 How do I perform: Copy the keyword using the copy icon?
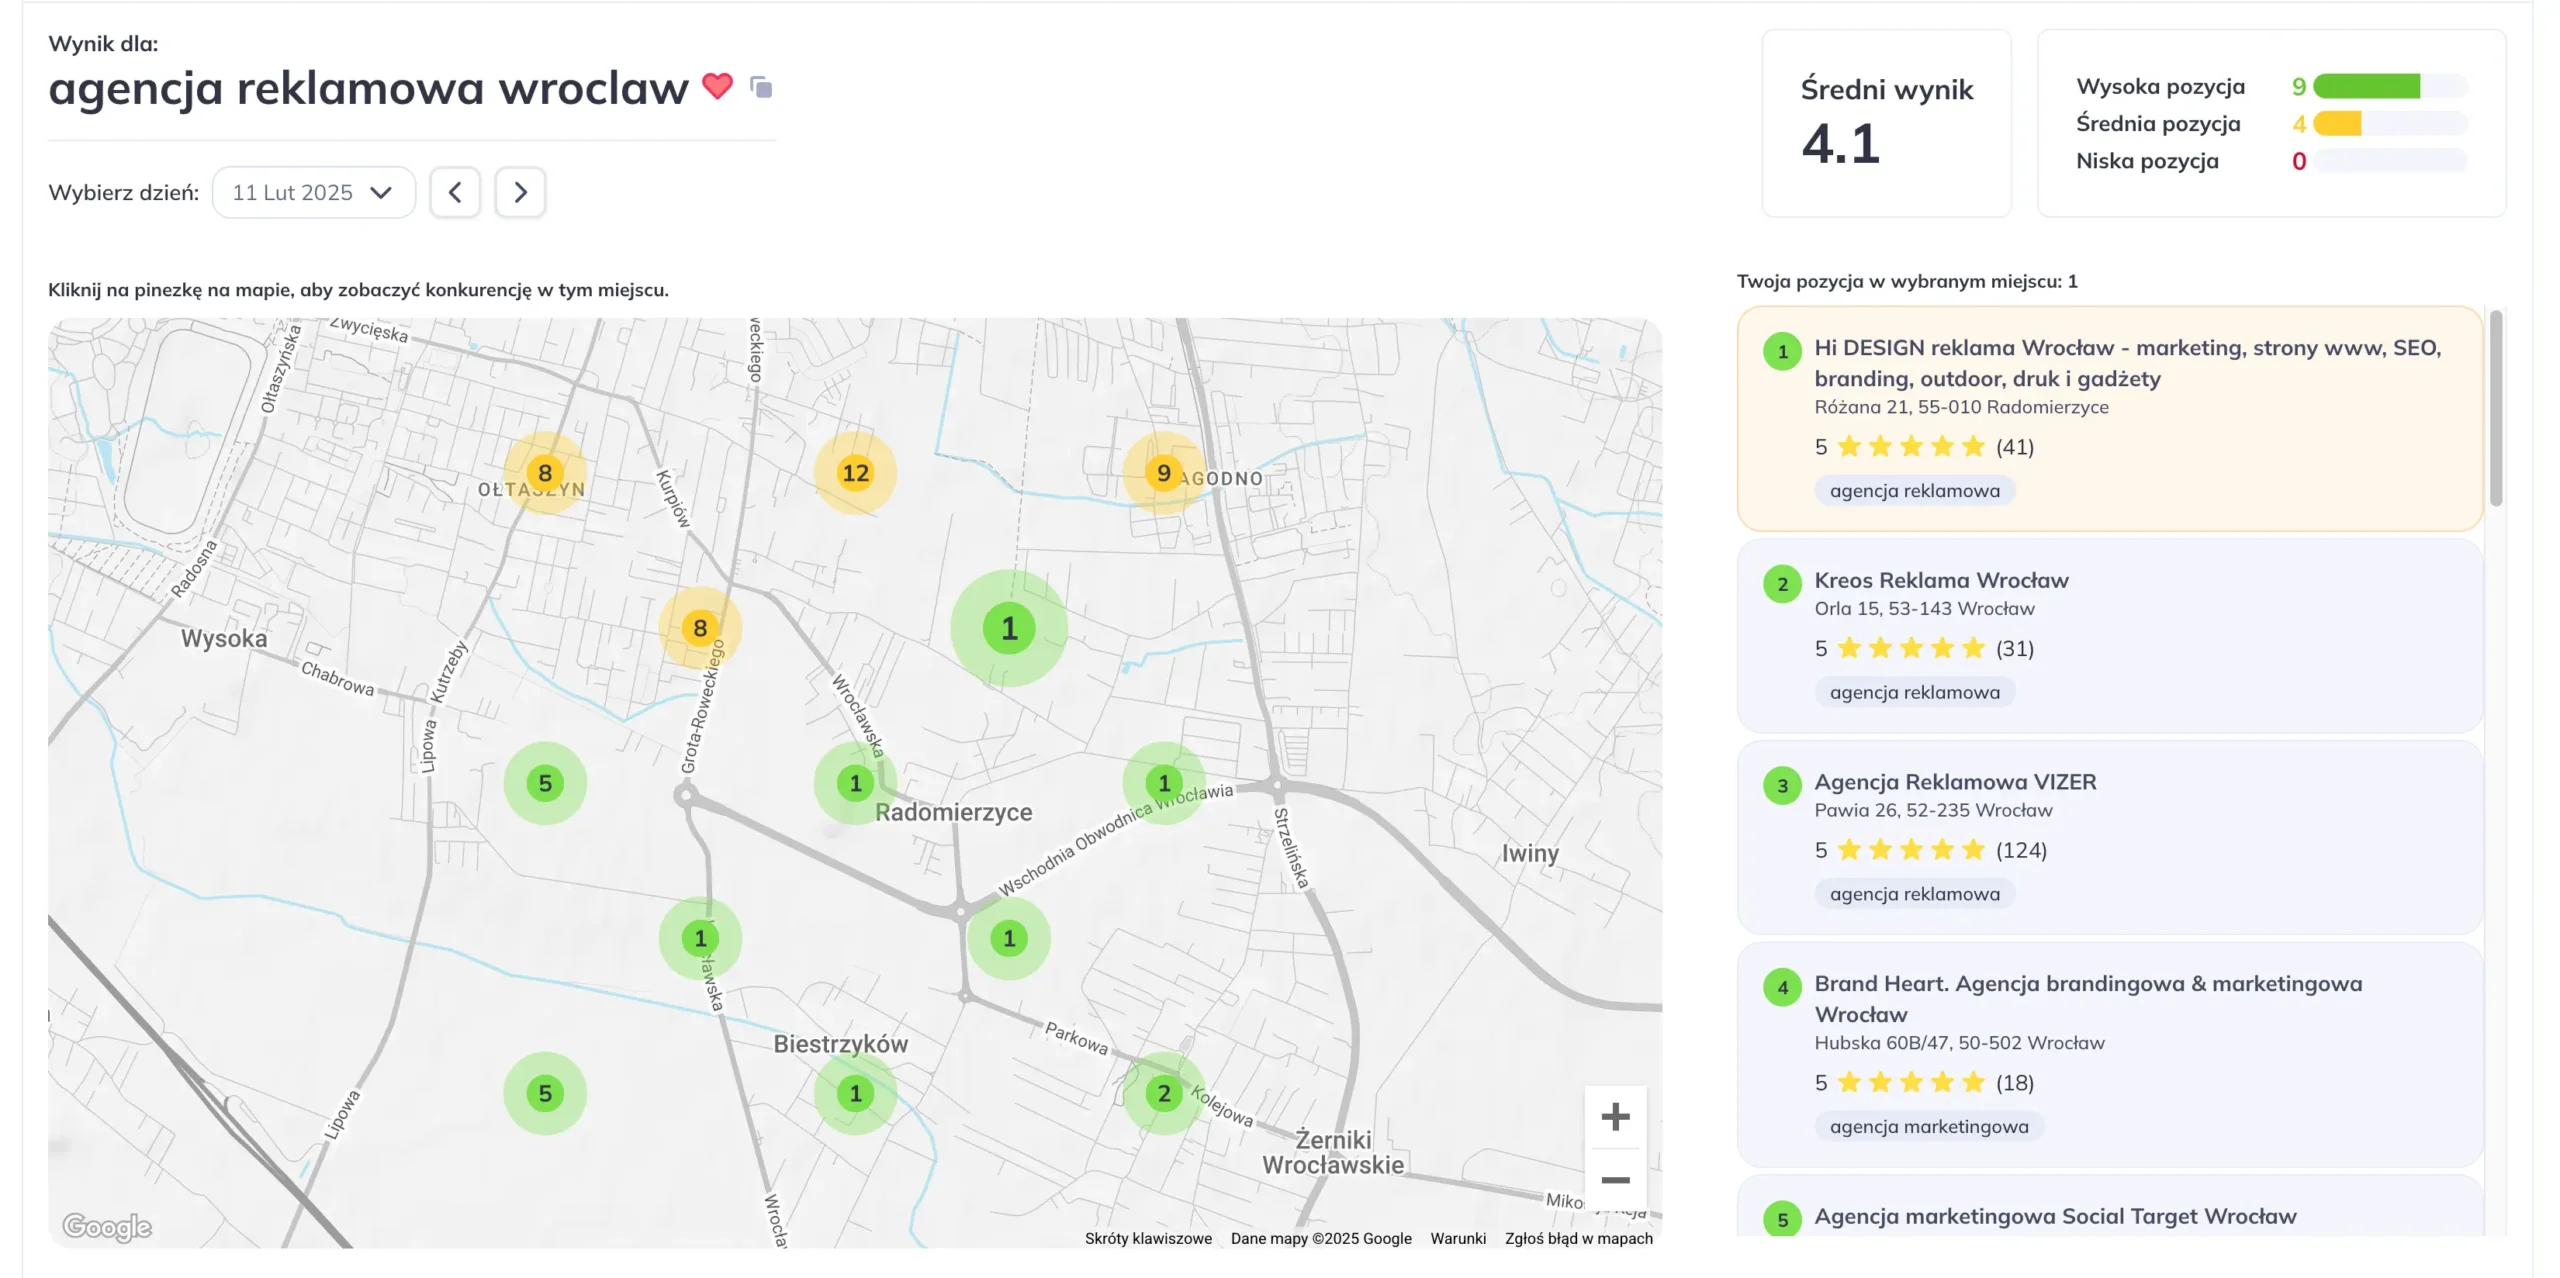pyautogui.click(x=761, y=88)
